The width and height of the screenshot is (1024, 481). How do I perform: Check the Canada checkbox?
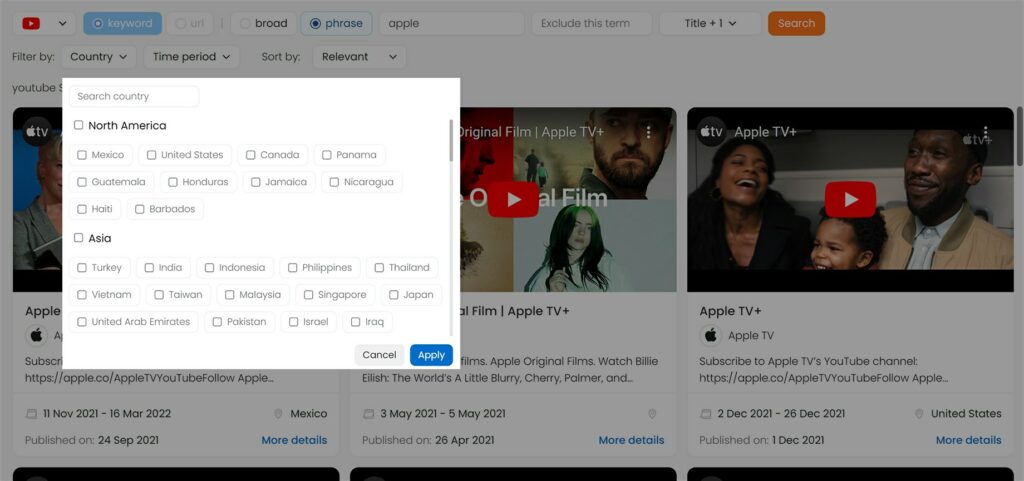point(251,155)
